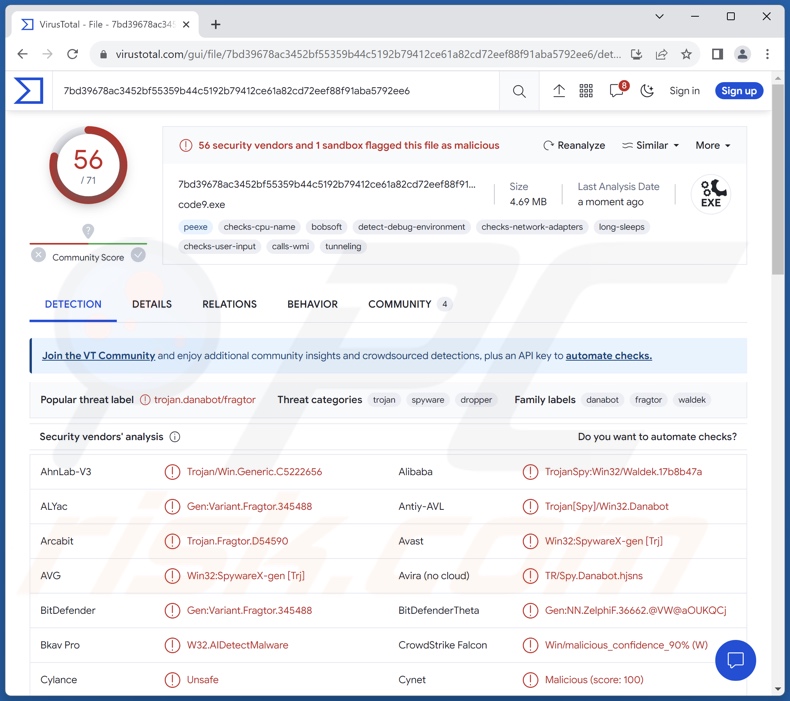Switch to the DETAILS tab
The width and height of the screenshot is (790, 701).
[x=152, y=304]
